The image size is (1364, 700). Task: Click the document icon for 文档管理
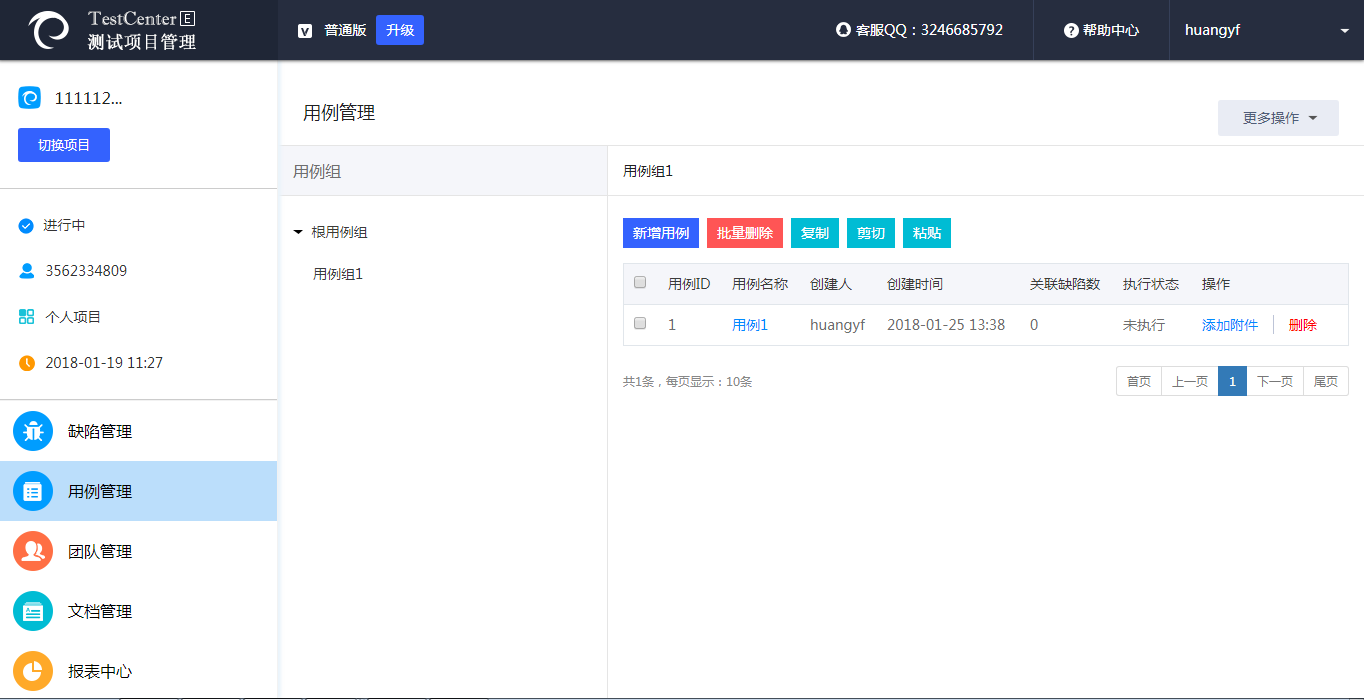[33, 611]
